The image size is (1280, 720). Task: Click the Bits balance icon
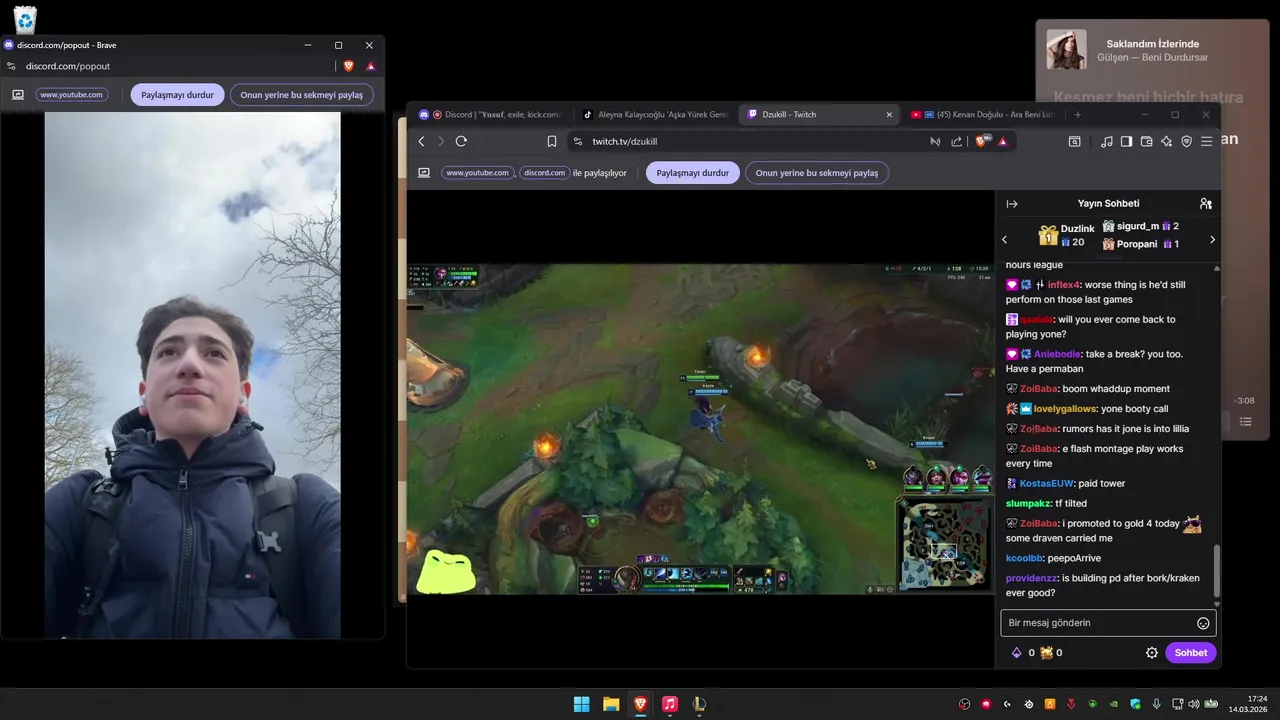[1017, 653]
